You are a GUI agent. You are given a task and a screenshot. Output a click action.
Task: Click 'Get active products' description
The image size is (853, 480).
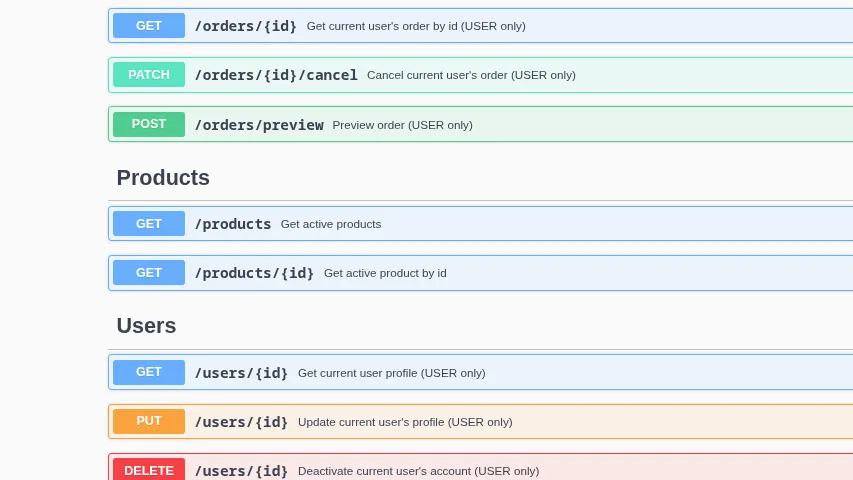(331, 224)
